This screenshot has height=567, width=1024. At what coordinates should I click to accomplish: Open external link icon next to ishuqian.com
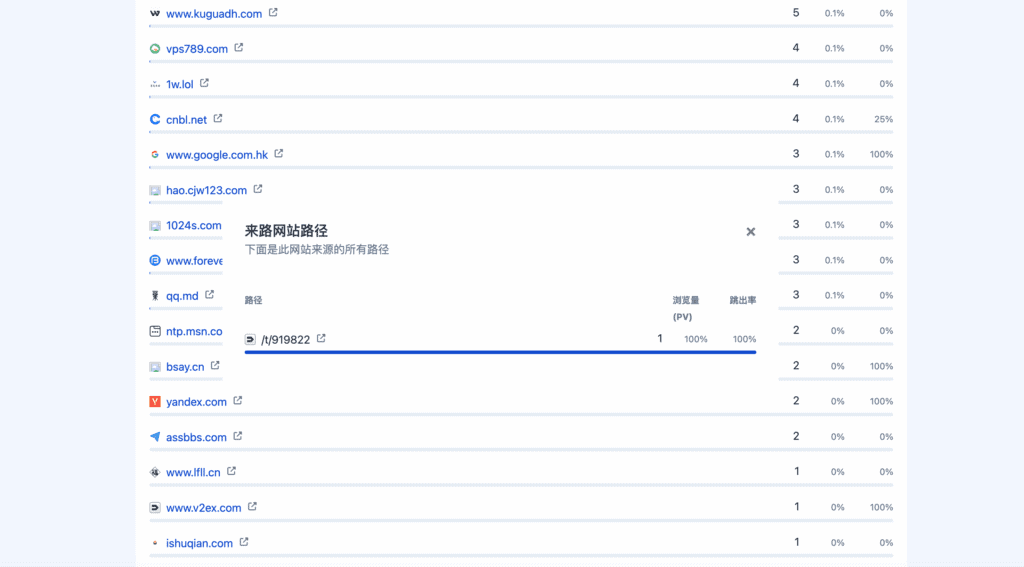pyautogui.click(x=244, y=542)
